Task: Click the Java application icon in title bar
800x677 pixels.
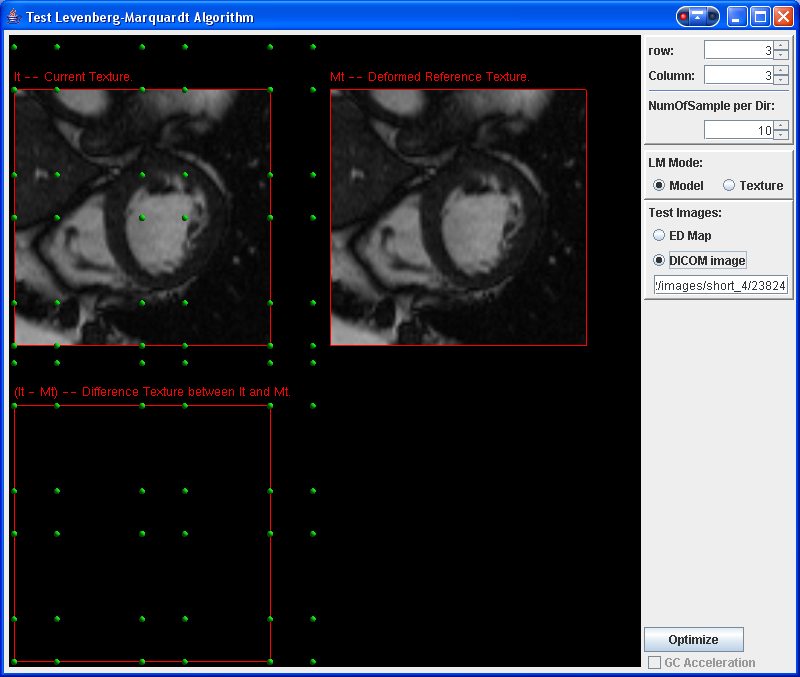Action: [14, 17]
